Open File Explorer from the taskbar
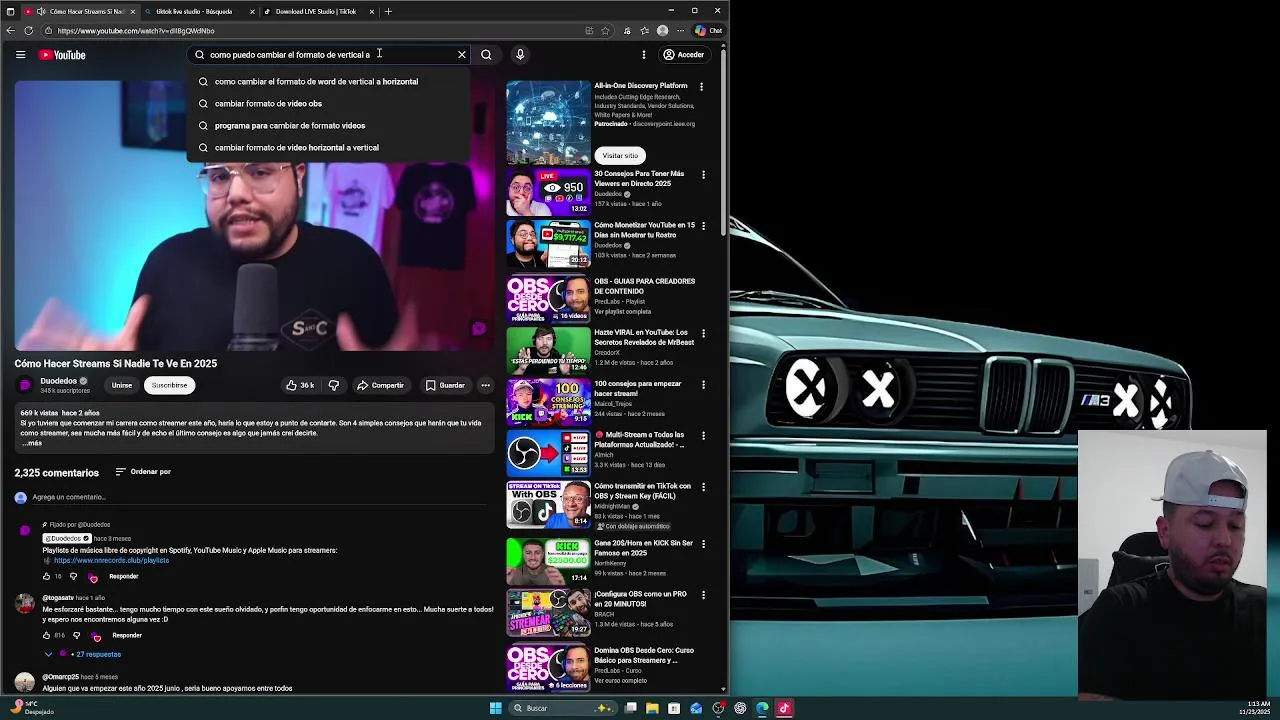 click(652, 708)
